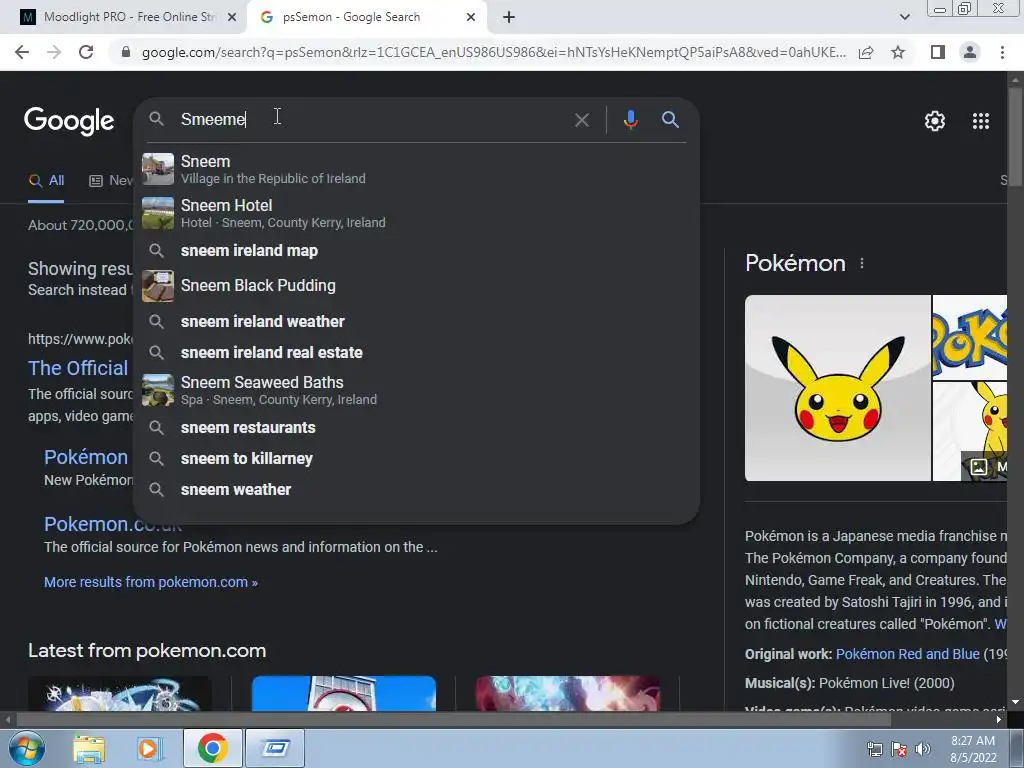Viewport: 1024px width, 768px height.
Task: Choose sneem weather suggestion
Action: [x=416, y=490]
